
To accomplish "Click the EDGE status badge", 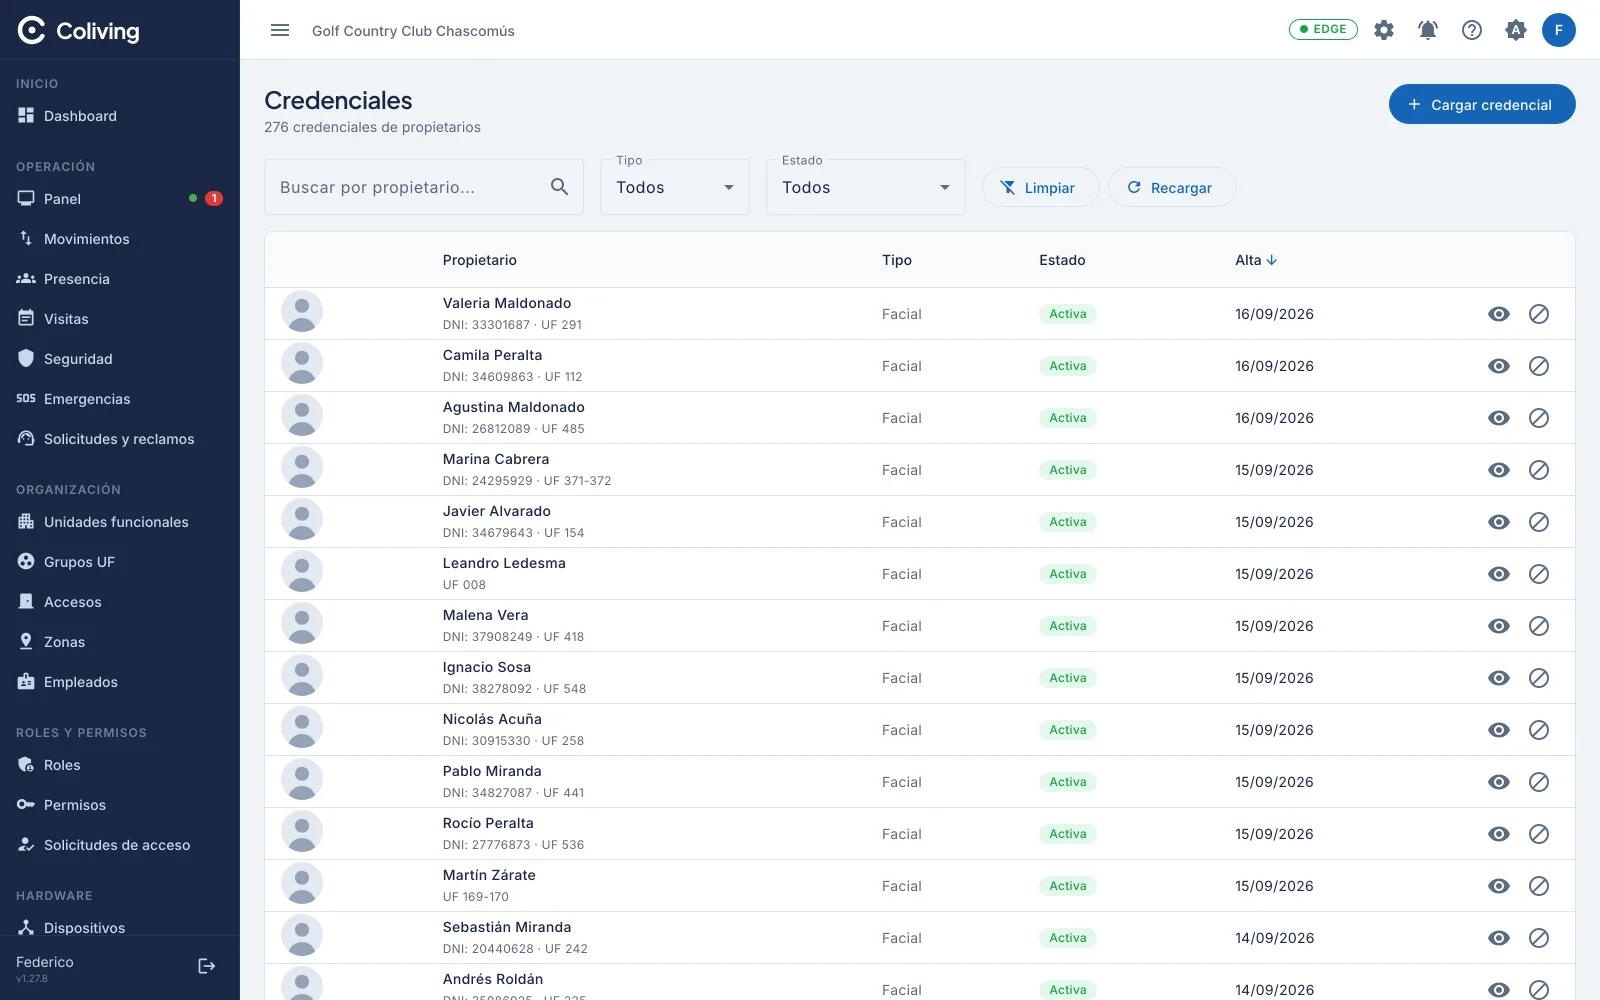I will click(1323, 30).
